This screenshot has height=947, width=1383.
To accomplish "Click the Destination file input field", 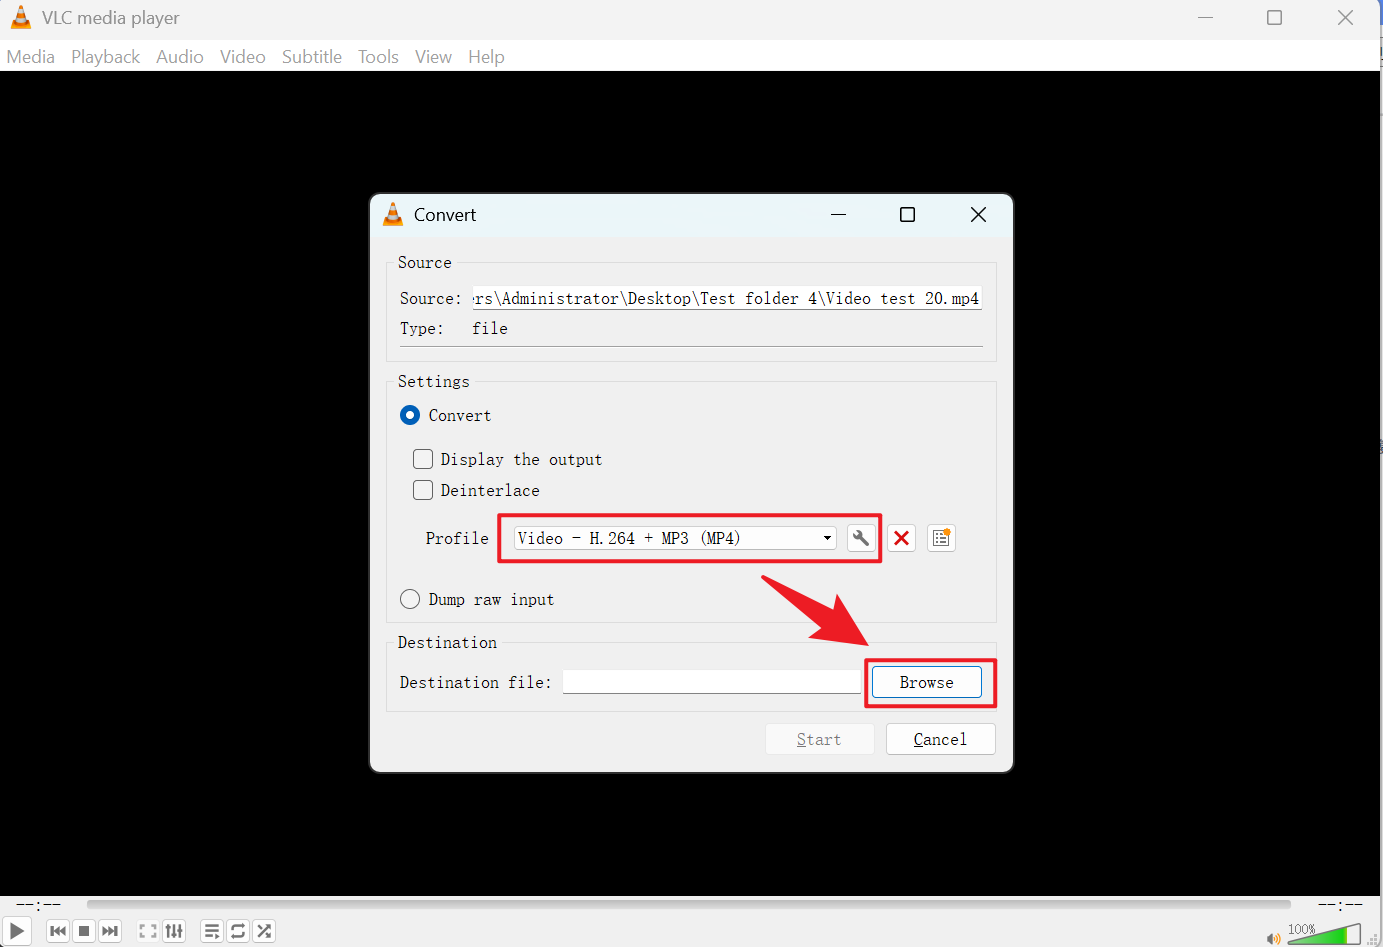I will (712, 682).
